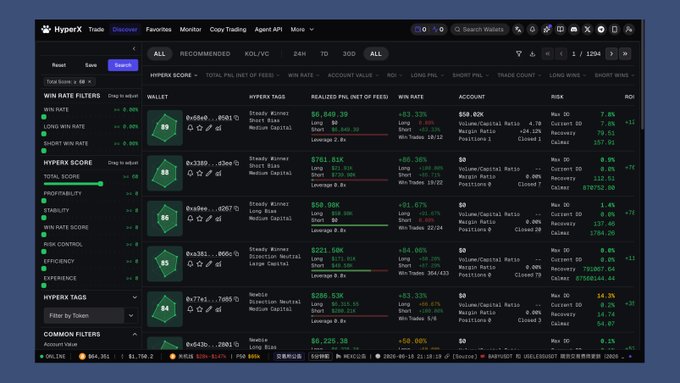
Task: Click the HyperX paw logo
Action: (46, 29)
